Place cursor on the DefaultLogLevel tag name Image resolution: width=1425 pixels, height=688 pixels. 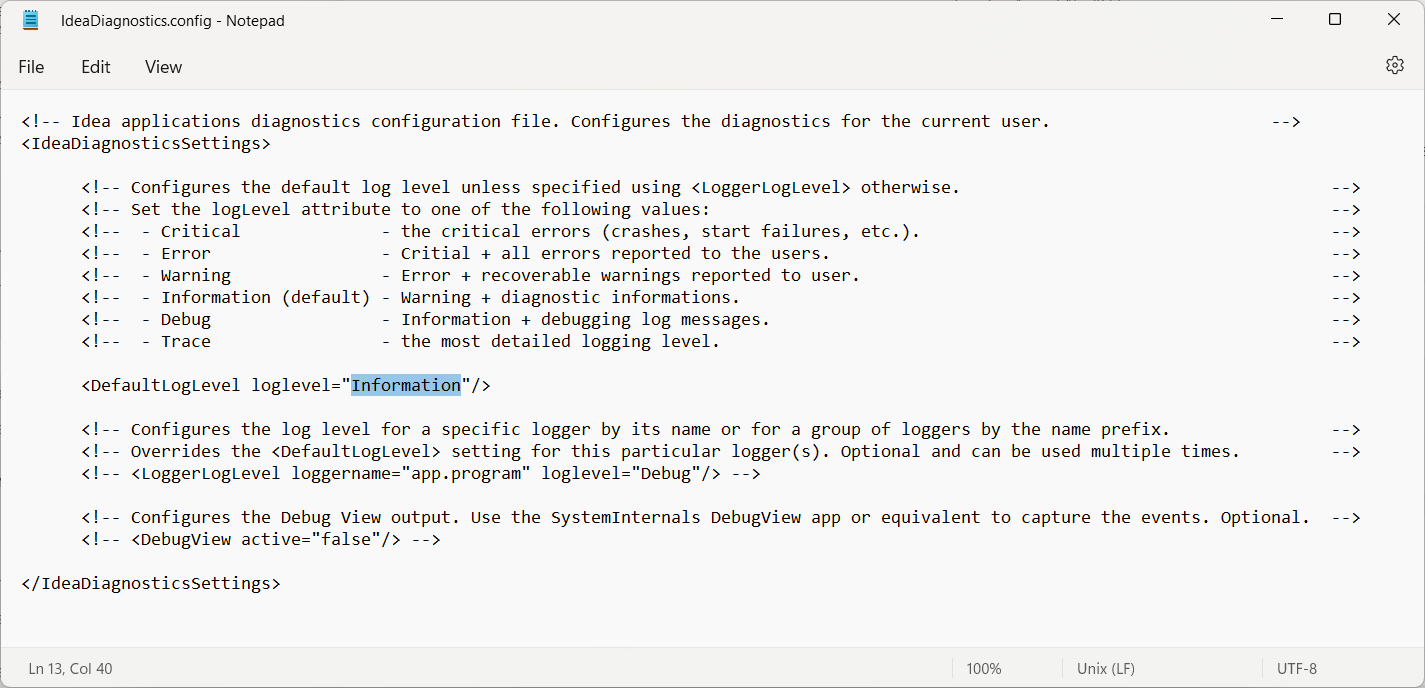coord(165,385)
